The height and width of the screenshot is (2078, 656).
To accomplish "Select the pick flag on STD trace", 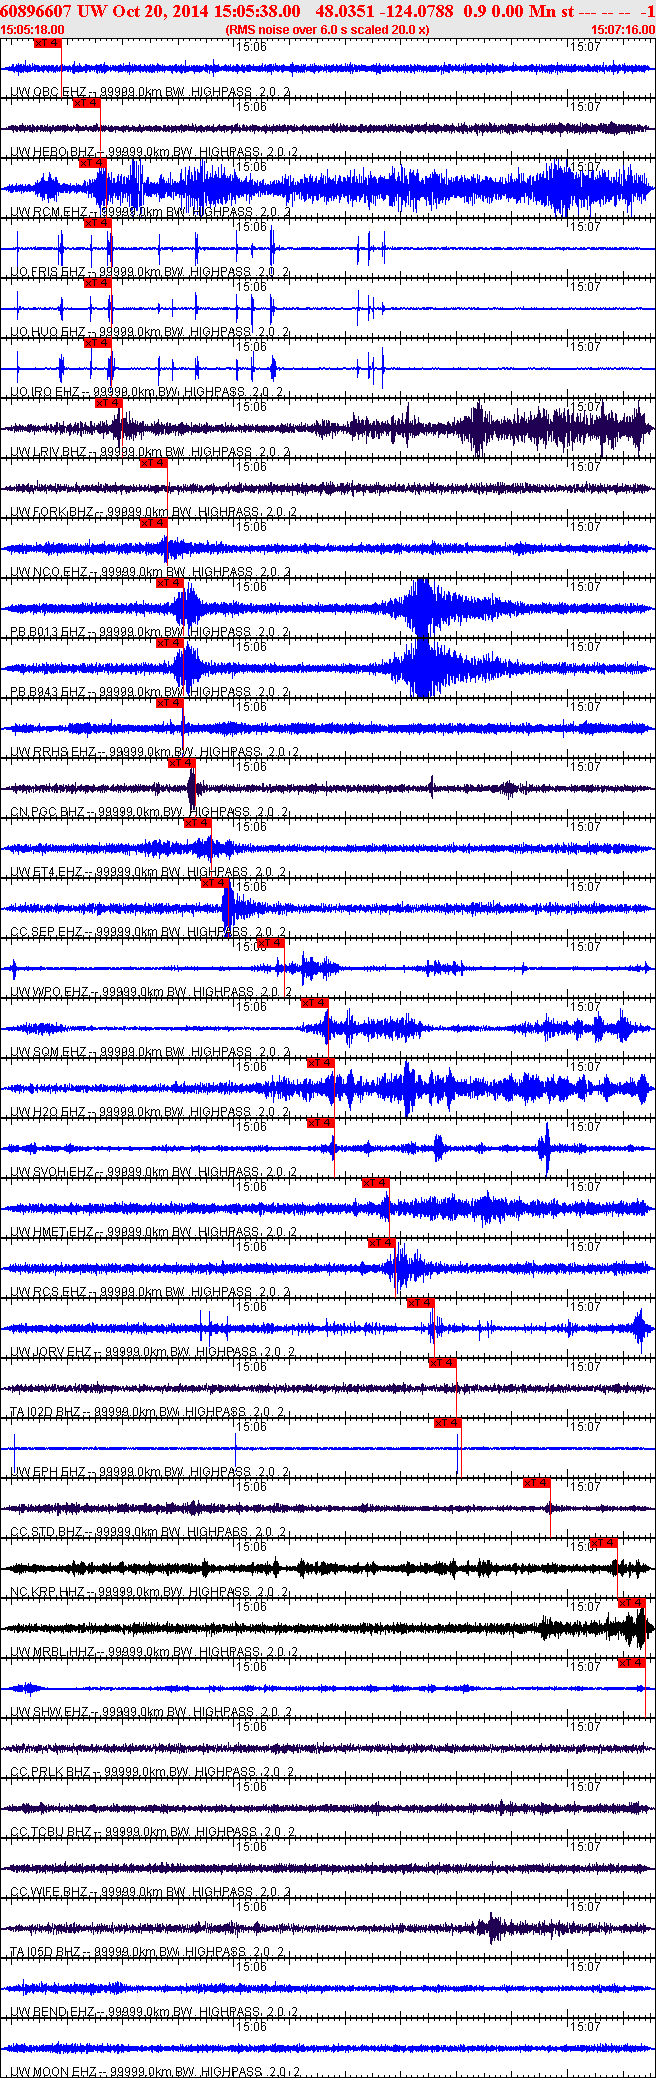I will coord(537,1483).
